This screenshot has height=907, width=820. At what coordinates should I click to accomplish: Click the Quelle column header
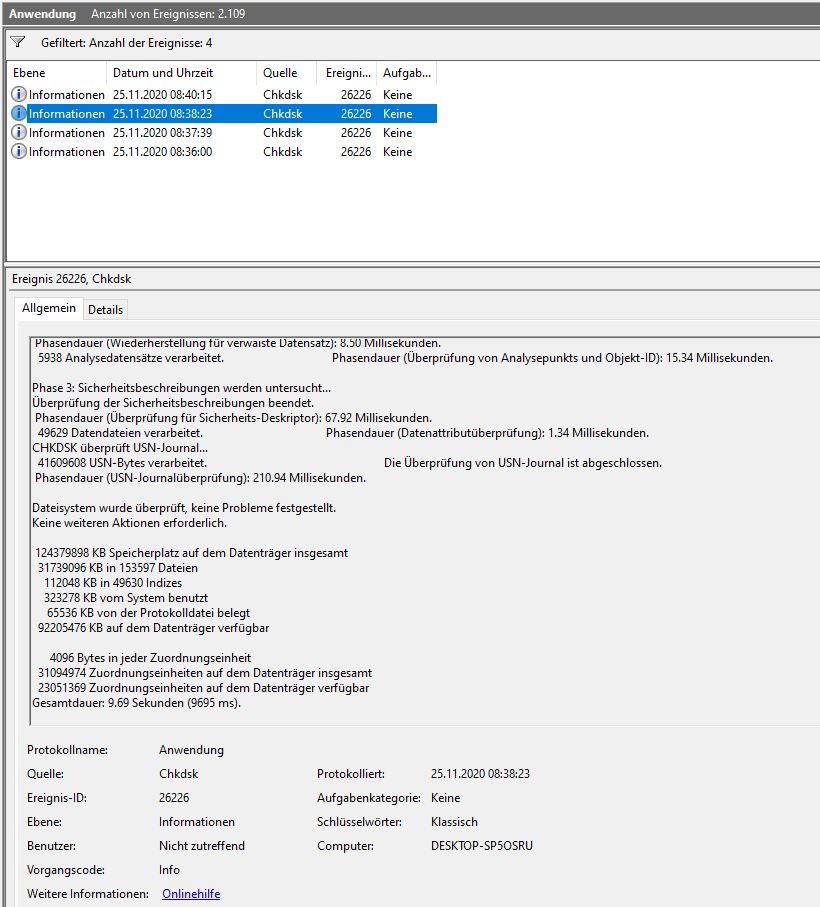click(285, 73)
